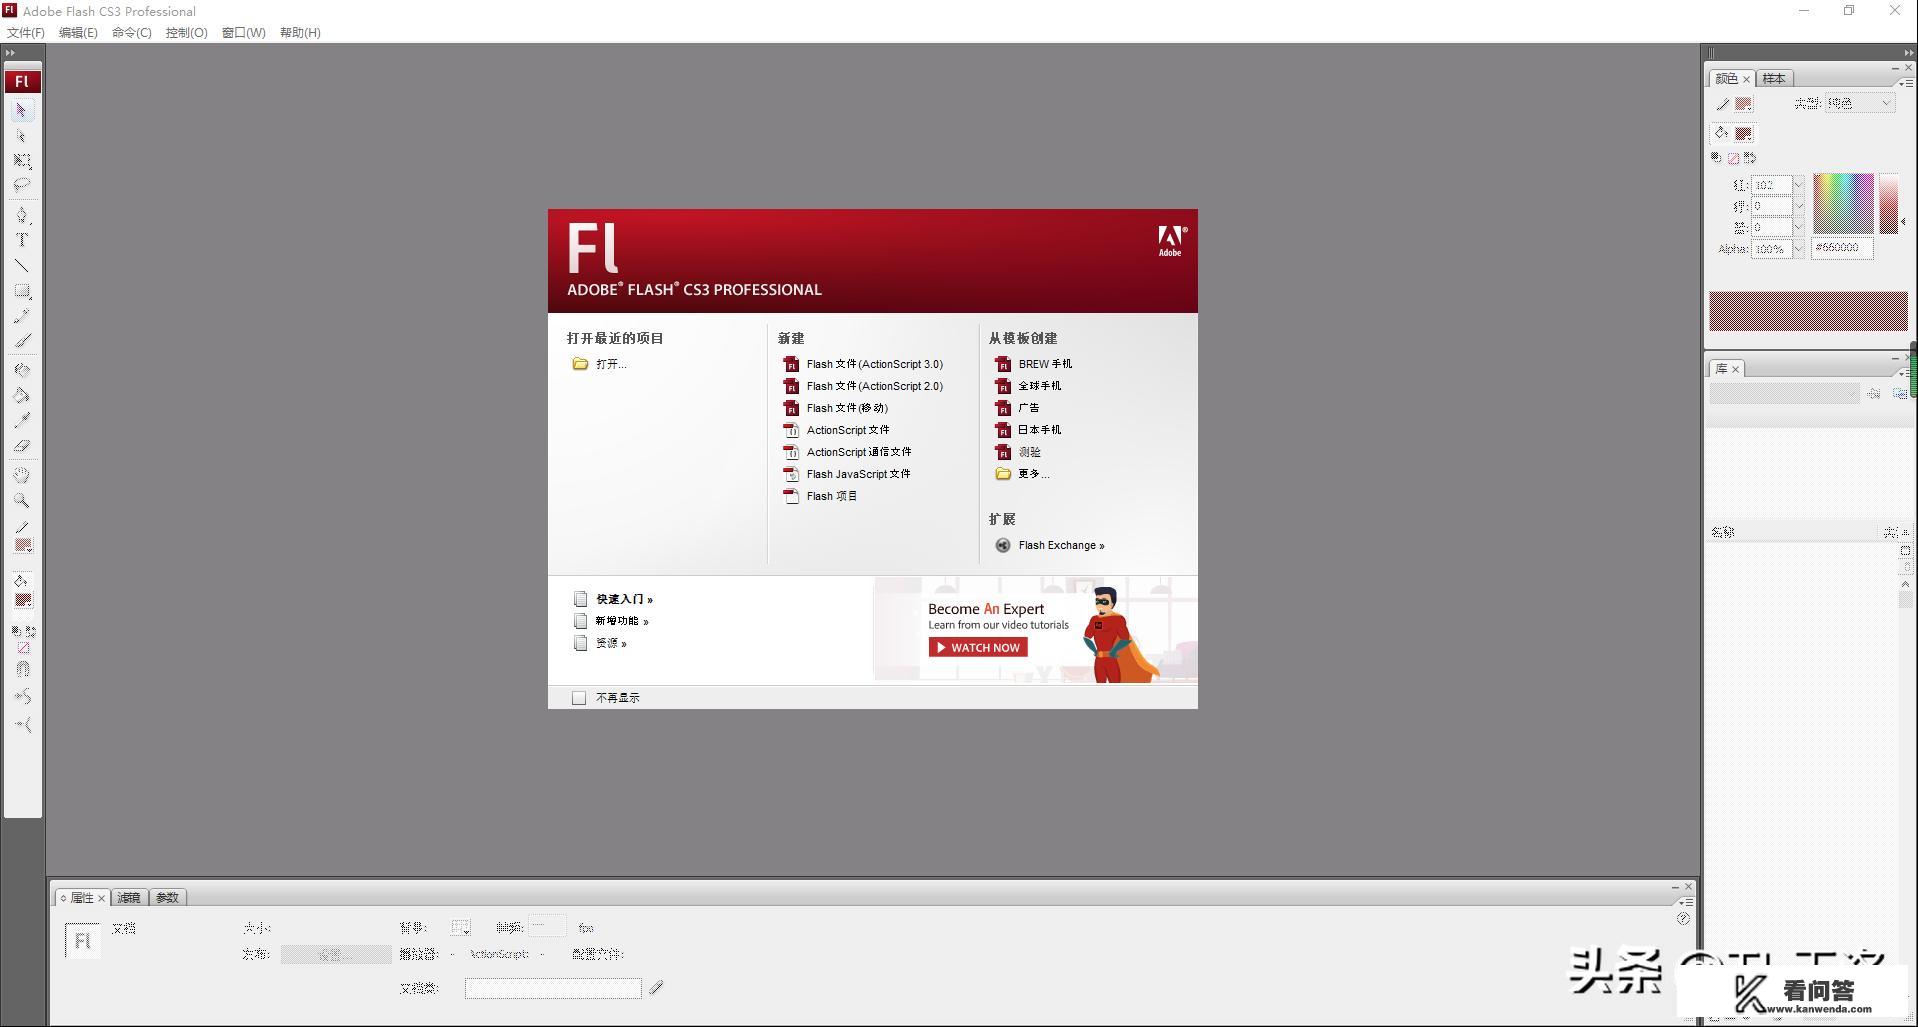Open the Alpha value dropdown arrow
Image resolution: width=1918 pixels, height=1027 pixels.
(1798, 249)
